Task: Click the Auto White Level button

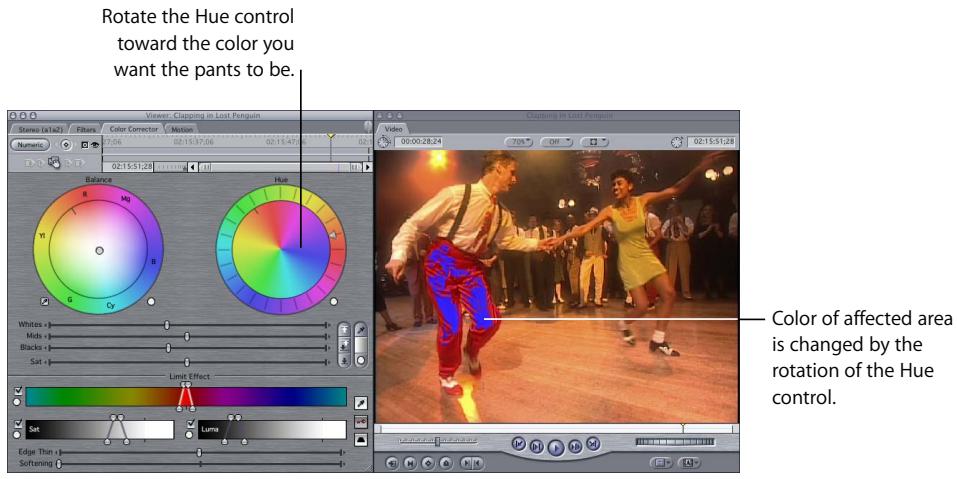Action: (x=344, y=330)
